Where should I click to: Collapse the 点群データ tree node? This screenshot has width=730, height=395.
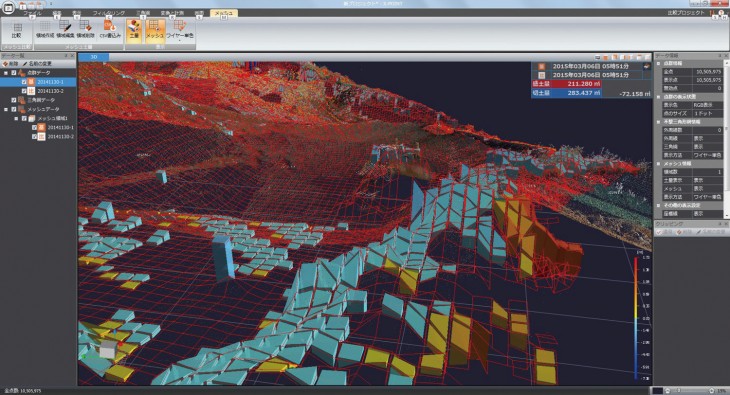pyautogui.click(x=6, y=73)
